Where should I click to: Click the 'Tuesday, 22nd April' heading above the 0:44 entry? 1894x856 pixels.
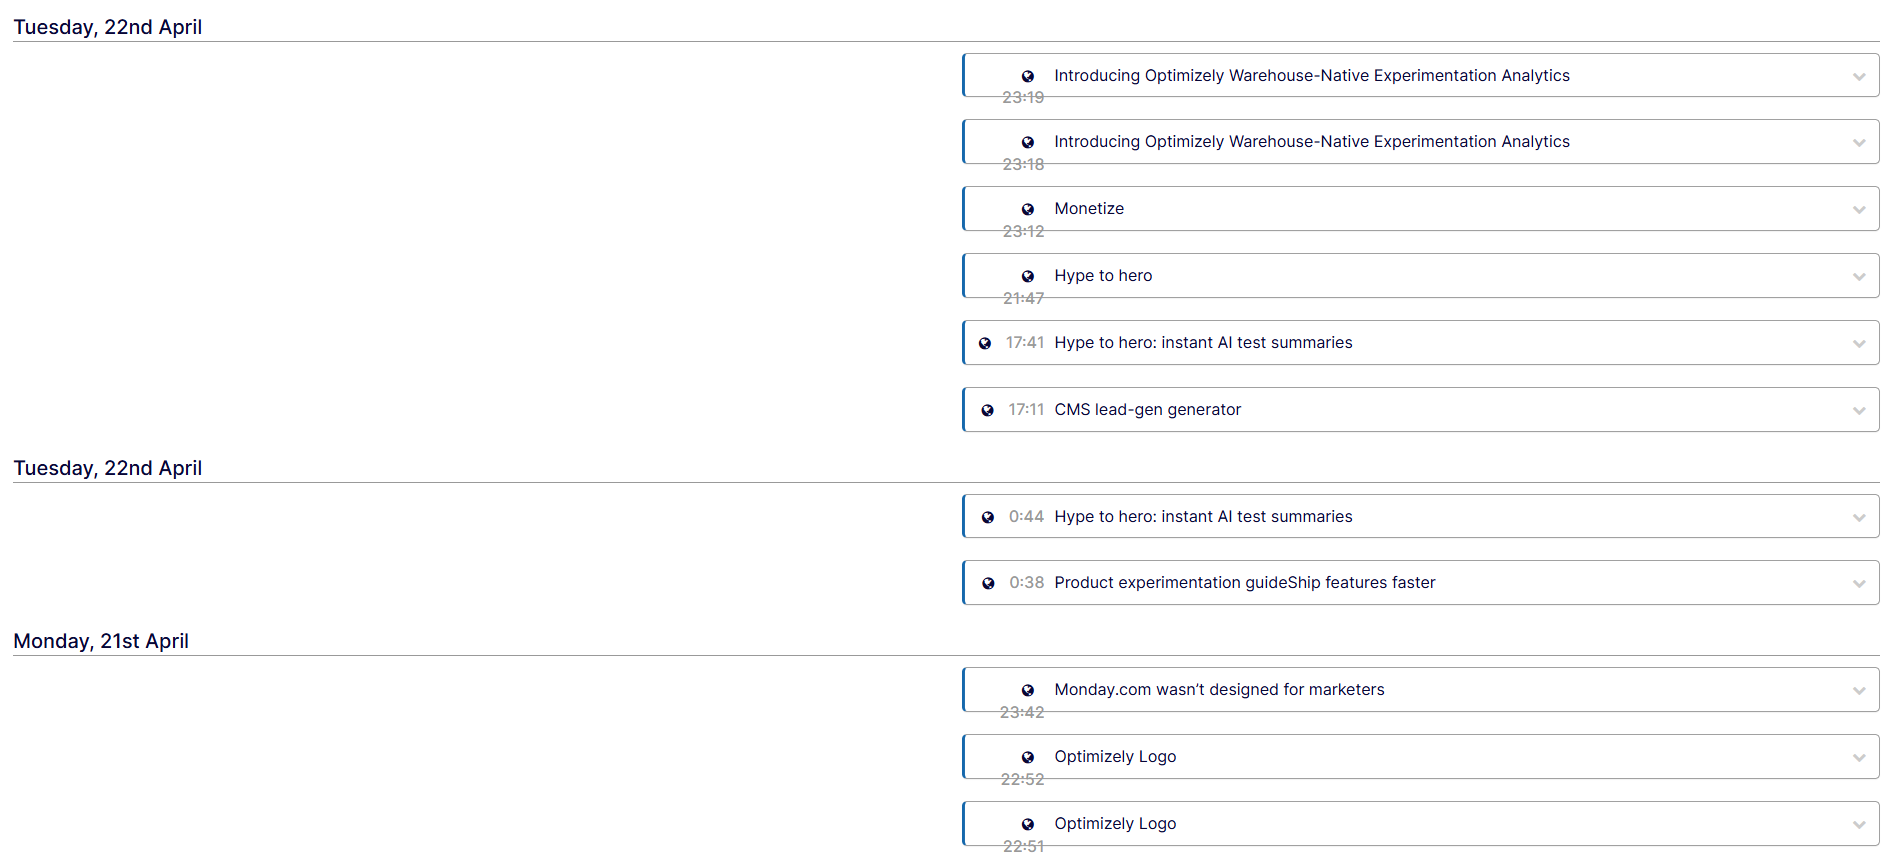click(x=108, y=469)
